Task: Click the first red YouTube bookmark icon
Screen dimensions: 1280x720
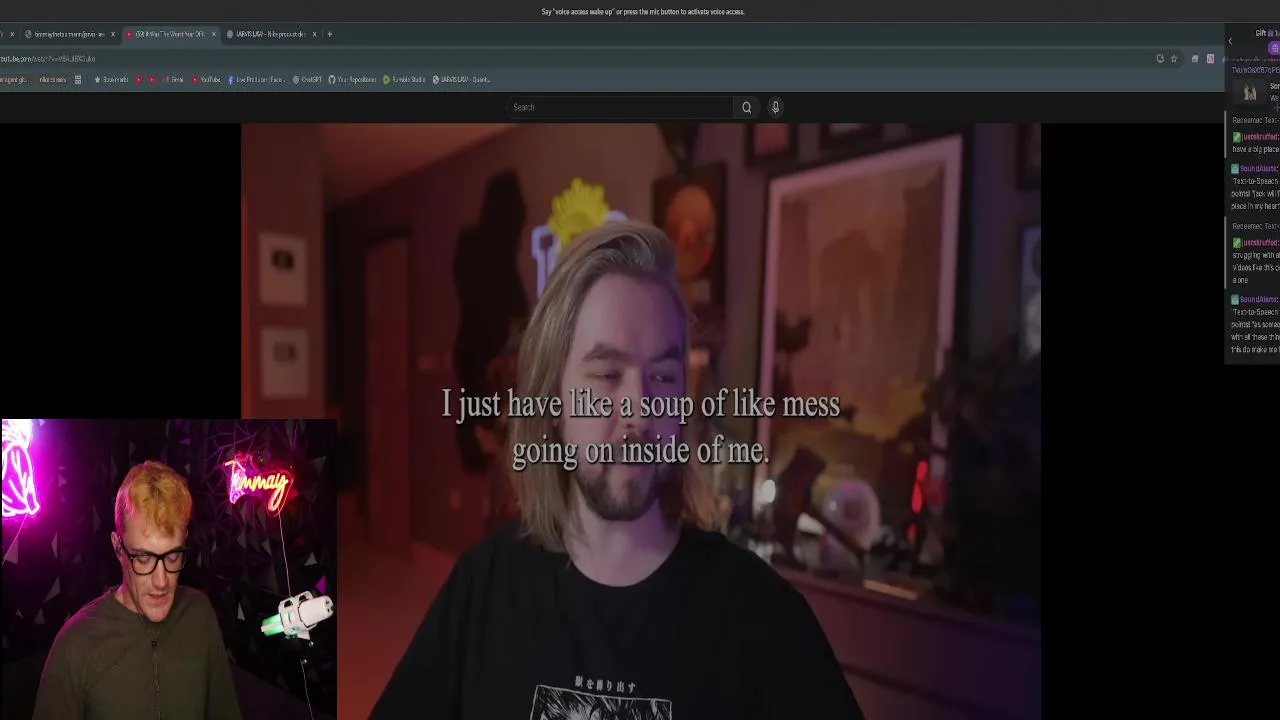Action: point(138,80)
